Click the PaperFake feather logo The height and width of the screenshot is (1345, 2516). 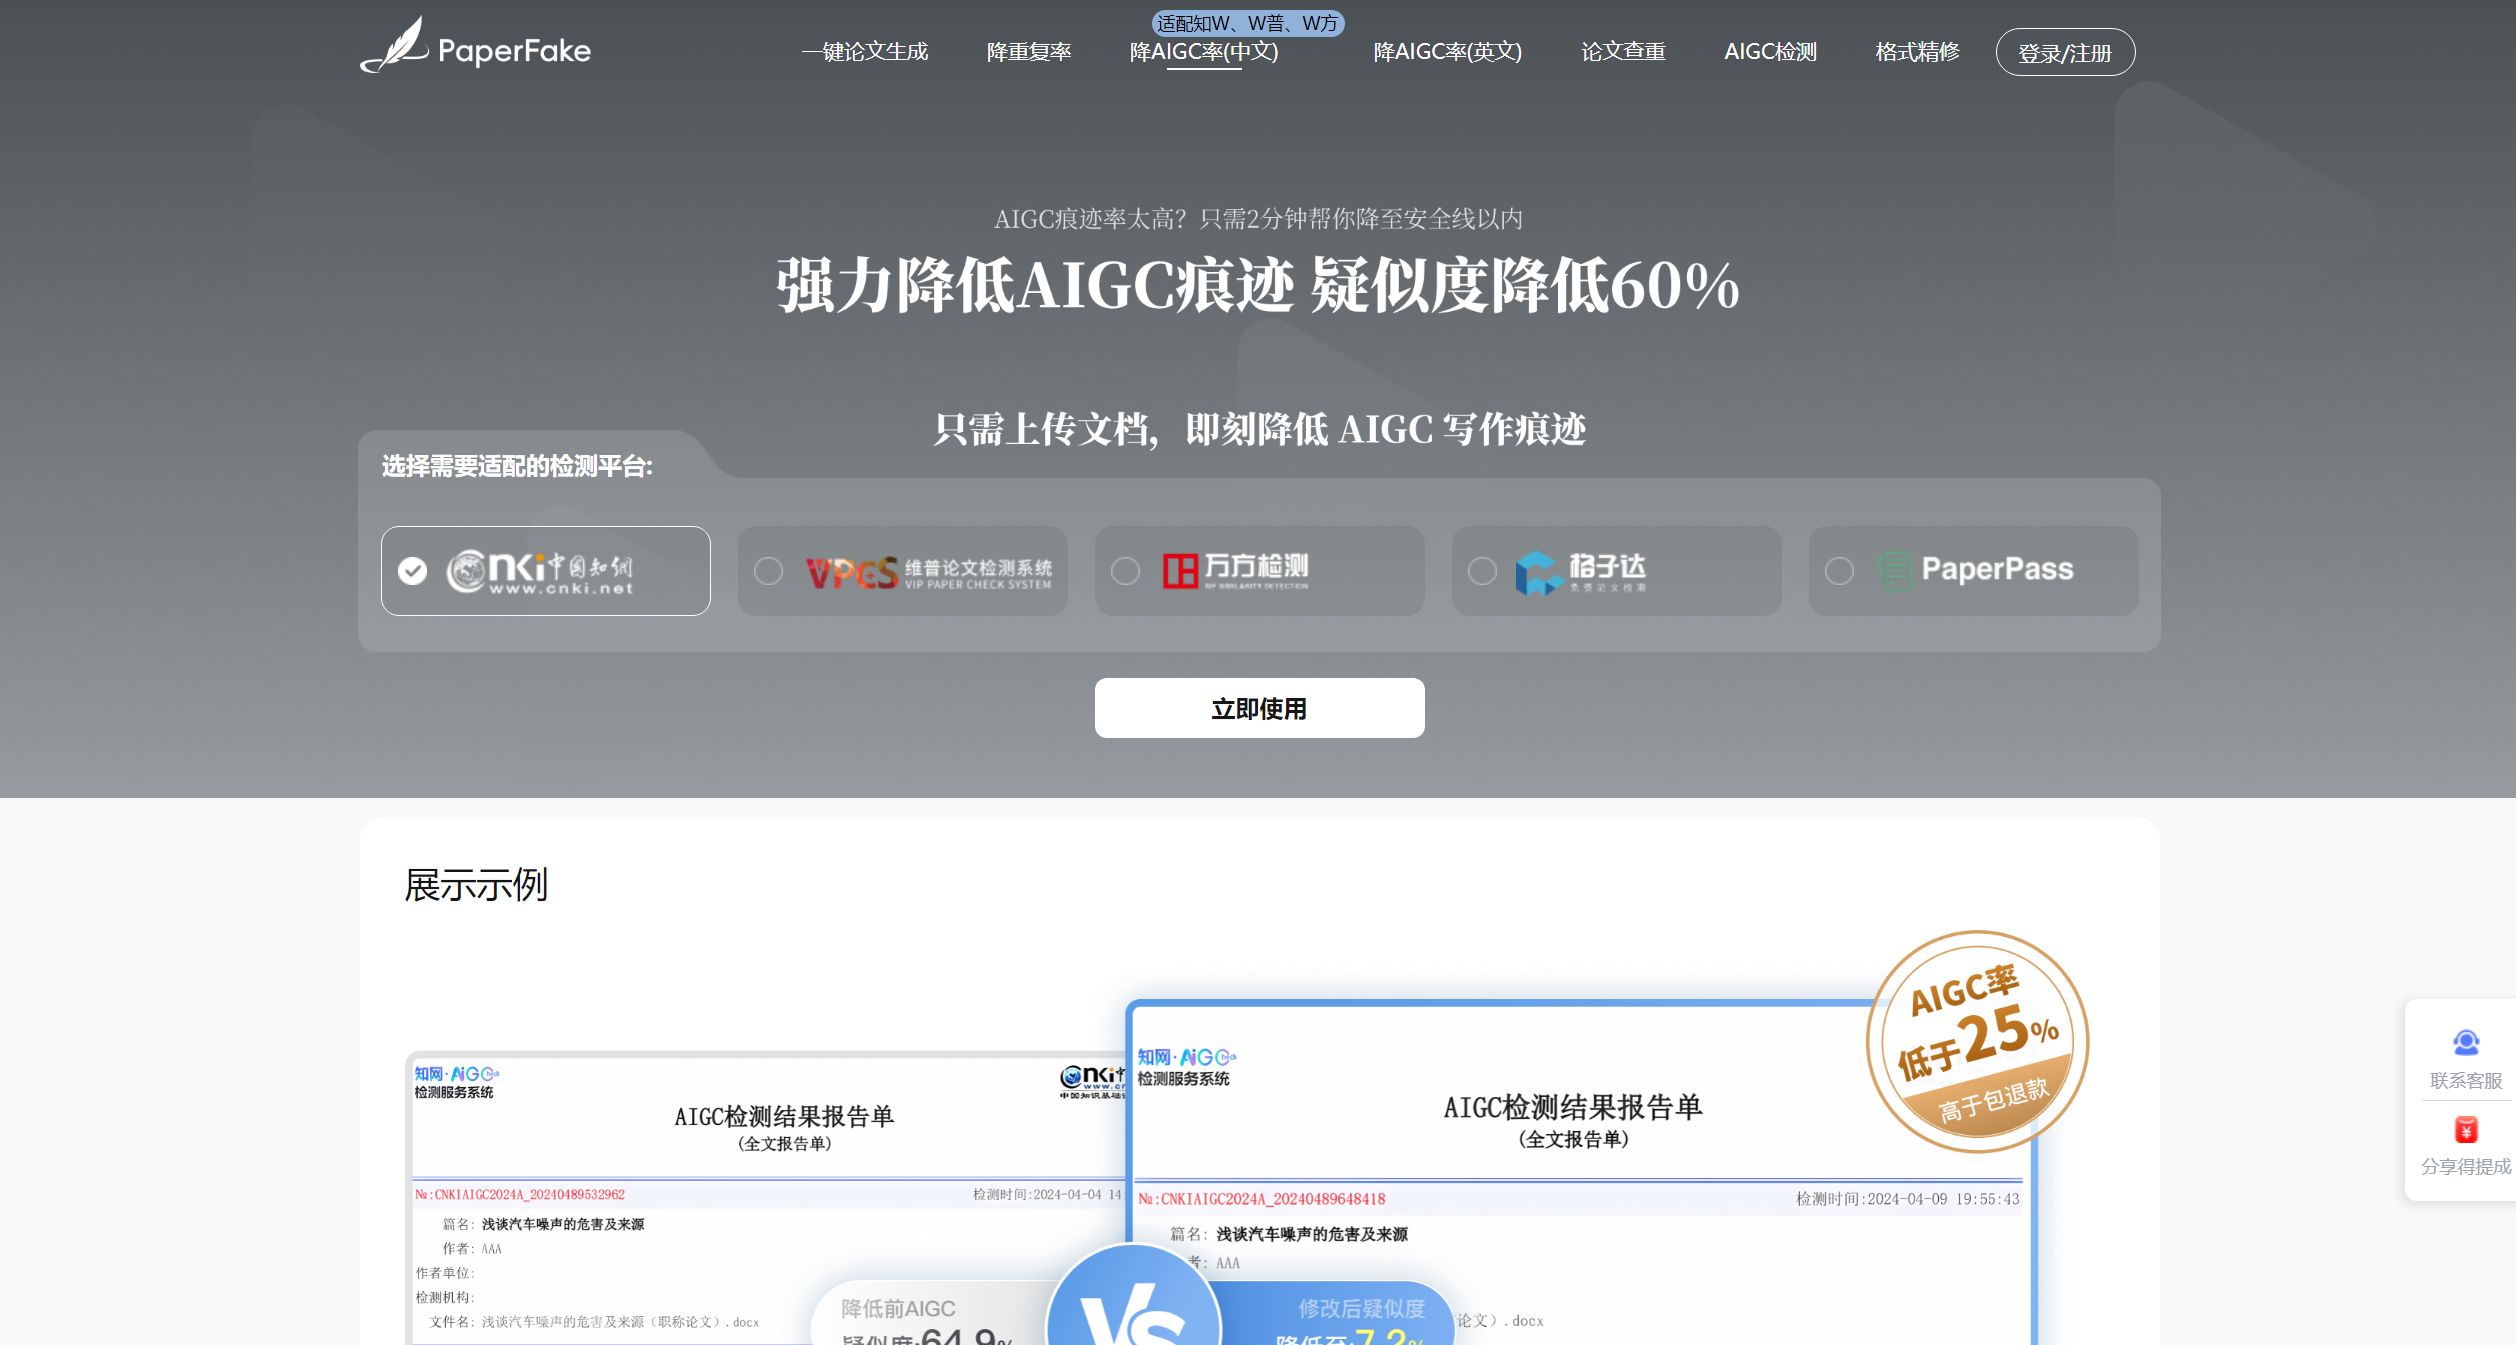[x=394, y=47]
